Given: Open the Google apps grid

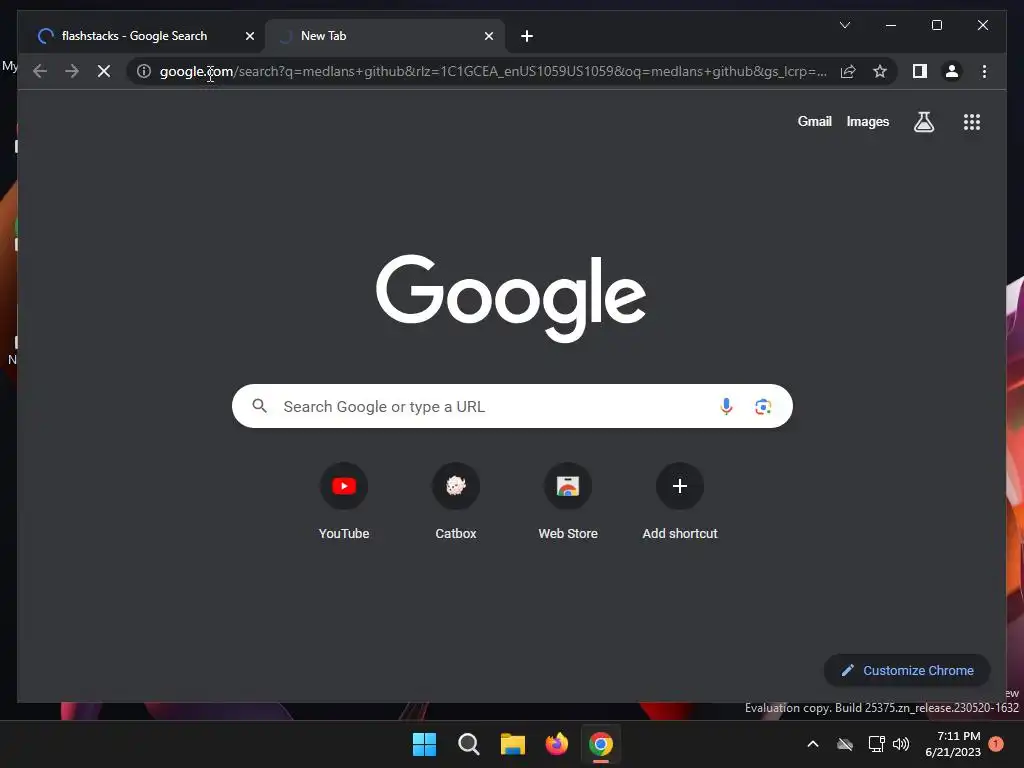Looking at the screenshot, I should (x=972, y=122).
